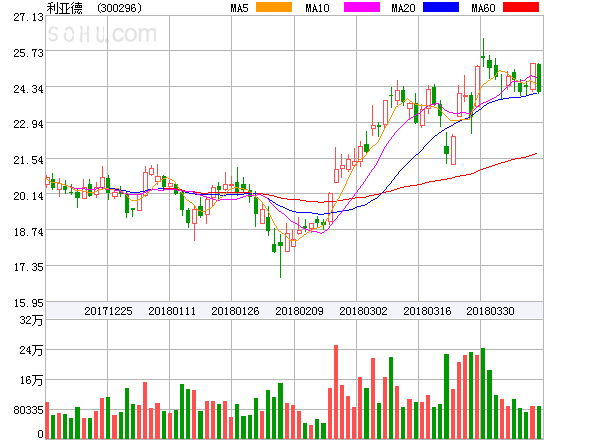Click the 25.73 price axis label
Image resolution: width=600 pixels, height=440 pixels.
[x=28, y=53]
